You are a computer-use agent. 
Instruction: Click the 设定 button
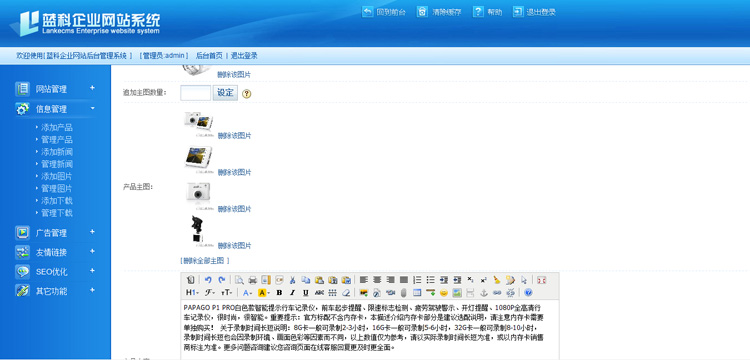[225, 93]
